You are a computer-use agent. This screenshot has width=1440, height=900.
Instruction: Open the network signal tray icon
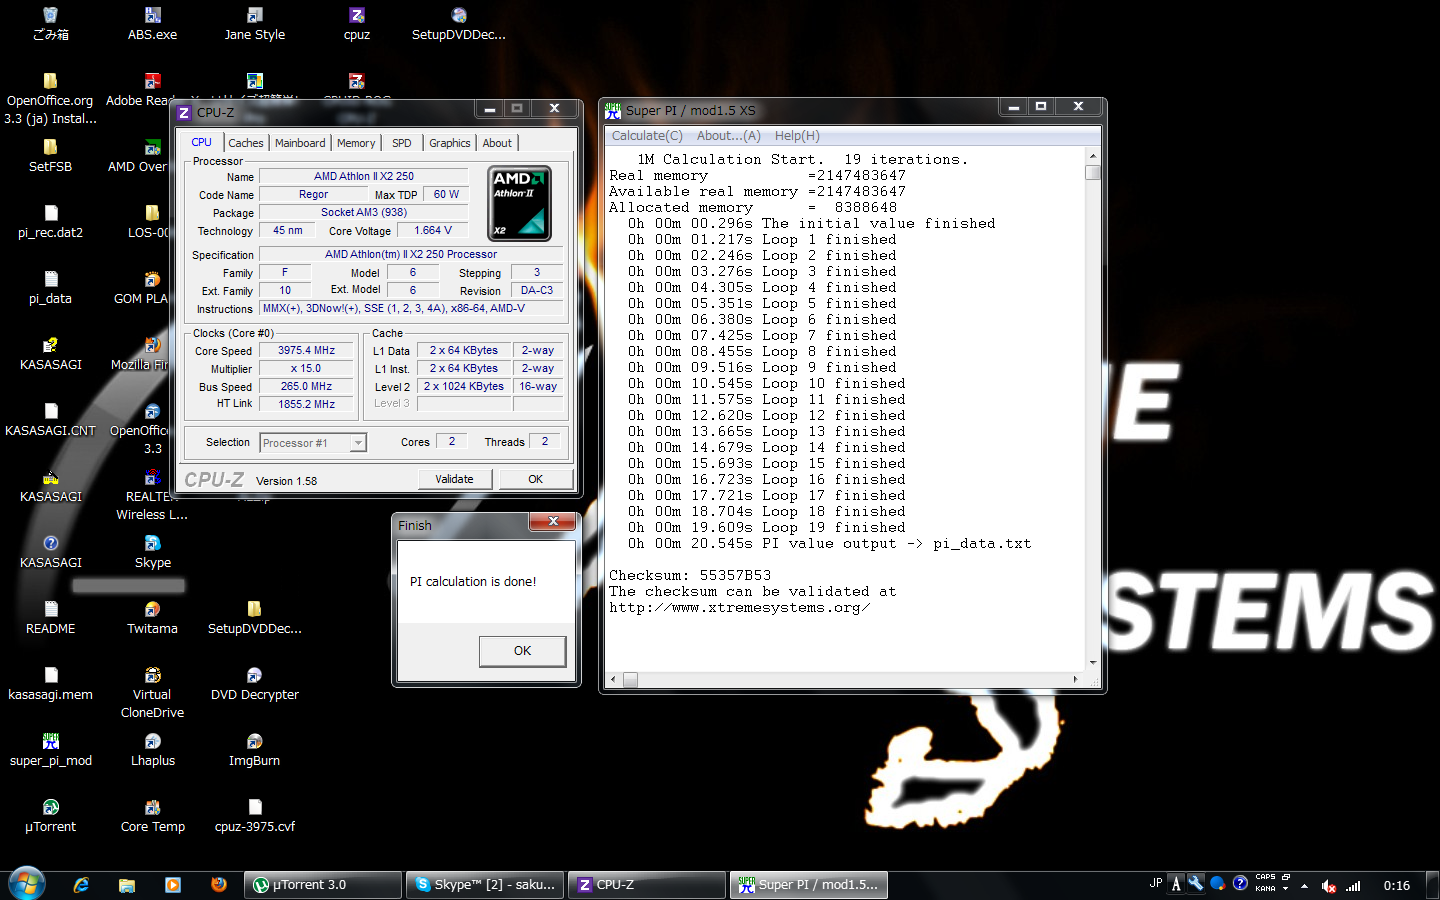[1353, 886]
